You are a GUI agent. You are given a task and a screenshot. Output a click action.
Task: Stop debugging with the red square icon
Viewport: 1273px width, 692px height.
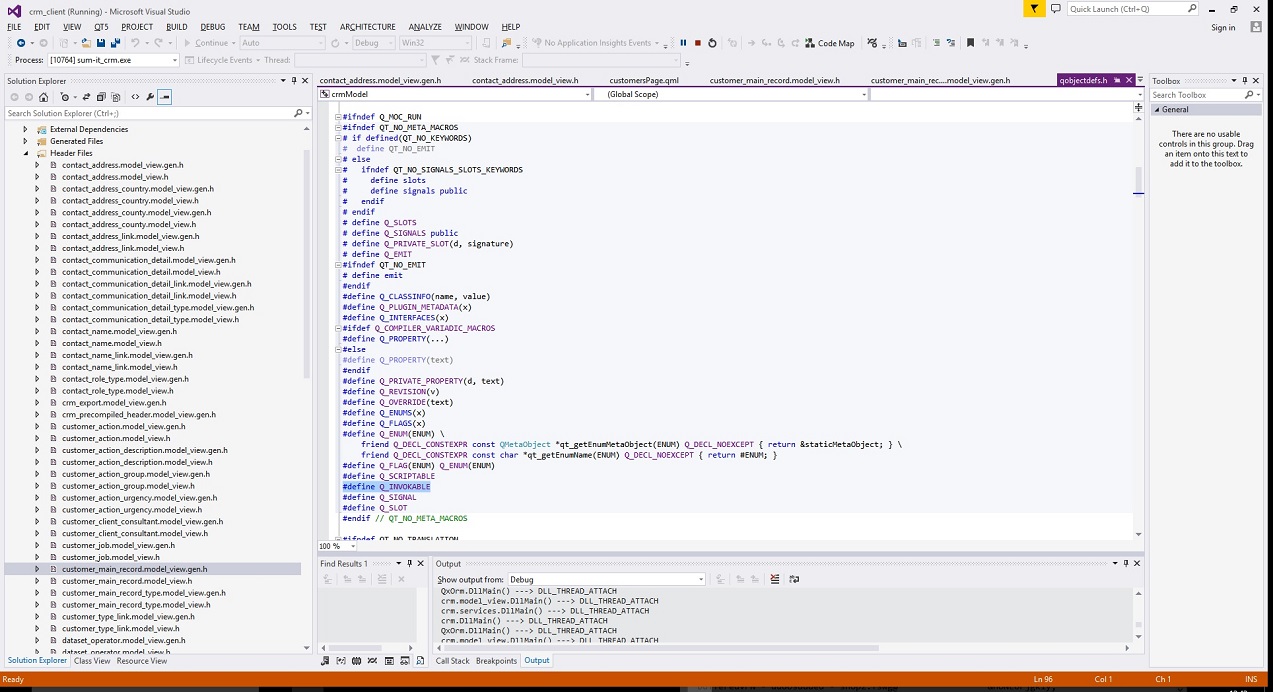(697, 43)
